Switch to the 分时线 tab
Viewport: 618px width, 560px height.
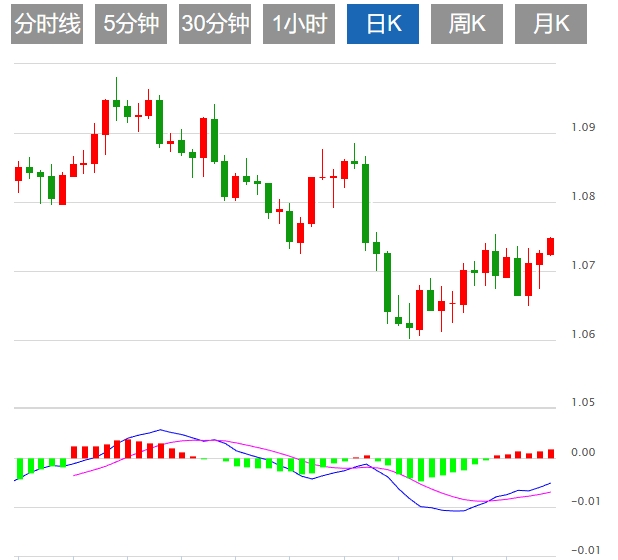47,25
